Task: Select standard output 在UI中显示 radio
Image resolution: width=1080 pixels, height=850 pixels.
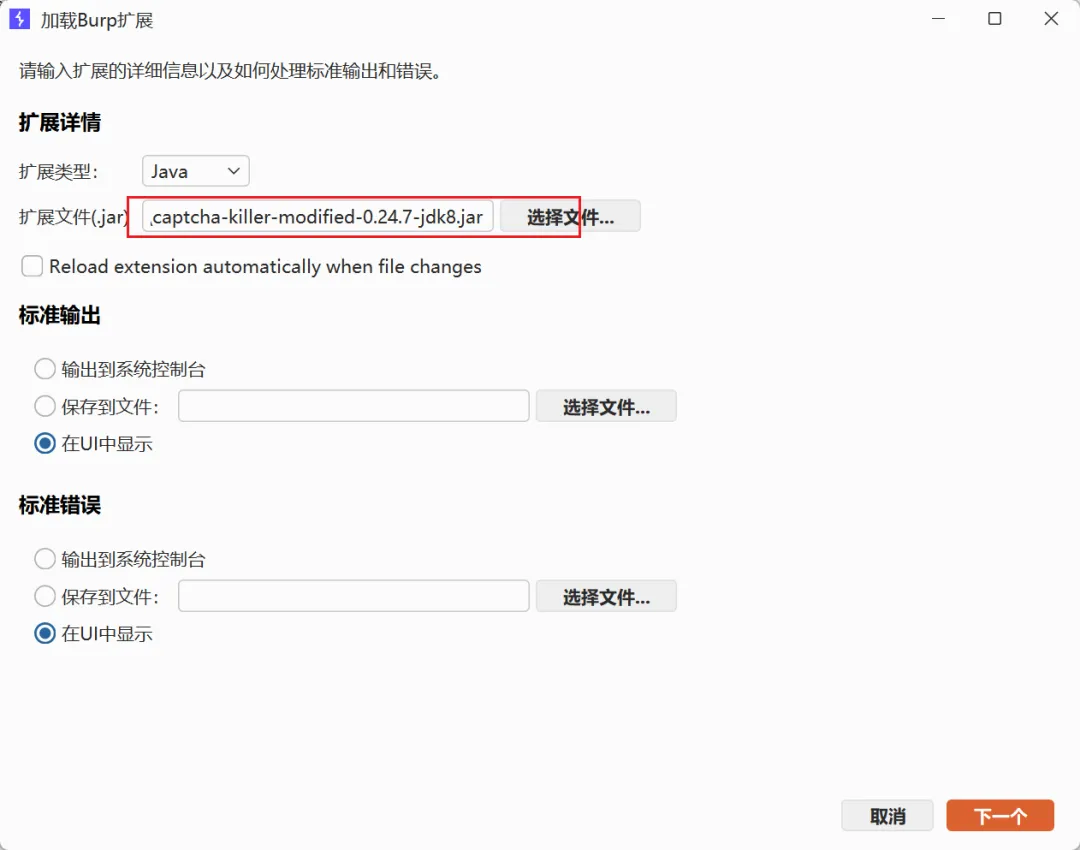Action: coord(45,444)
